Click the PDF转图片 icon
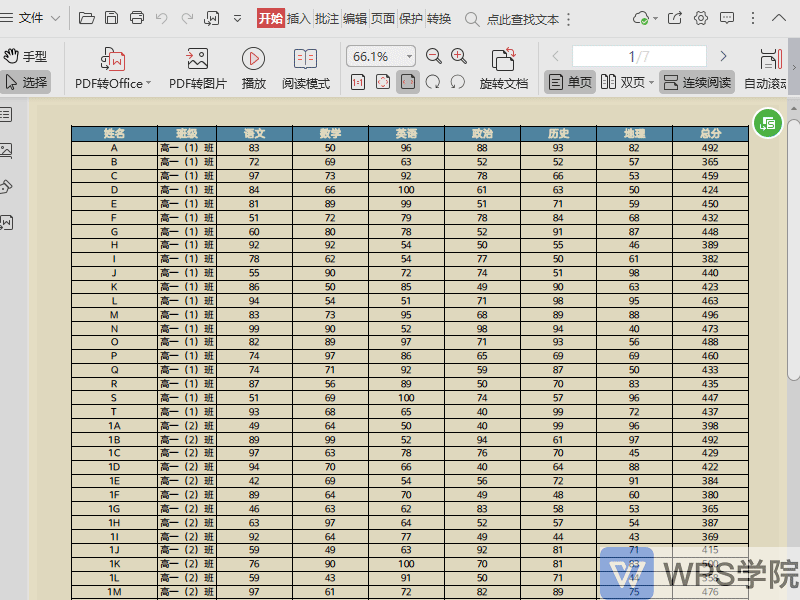 197,60
